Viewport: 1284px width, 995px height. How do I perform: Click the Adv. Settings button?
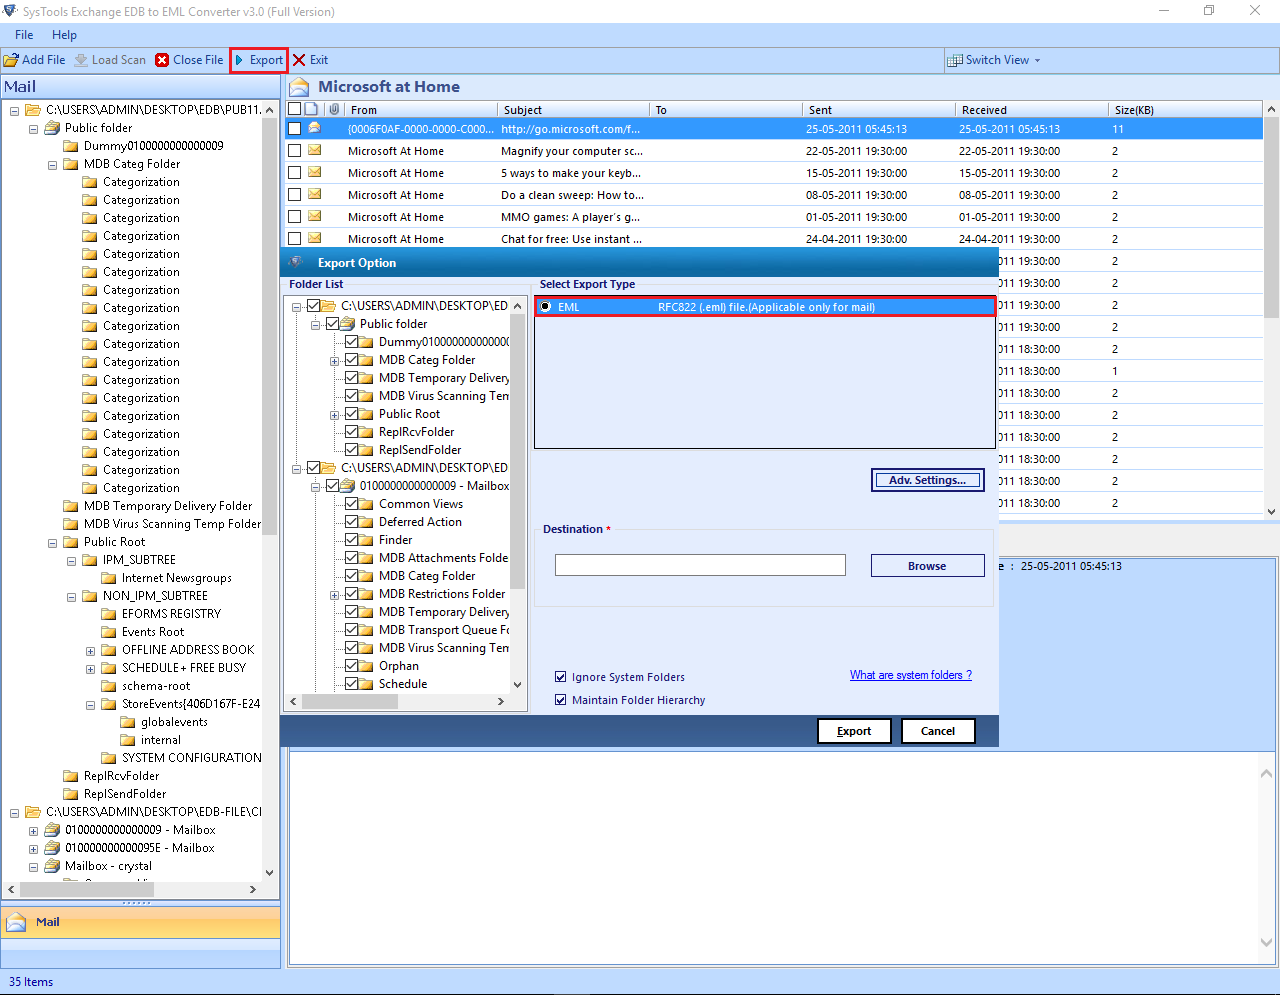(927, 480)
